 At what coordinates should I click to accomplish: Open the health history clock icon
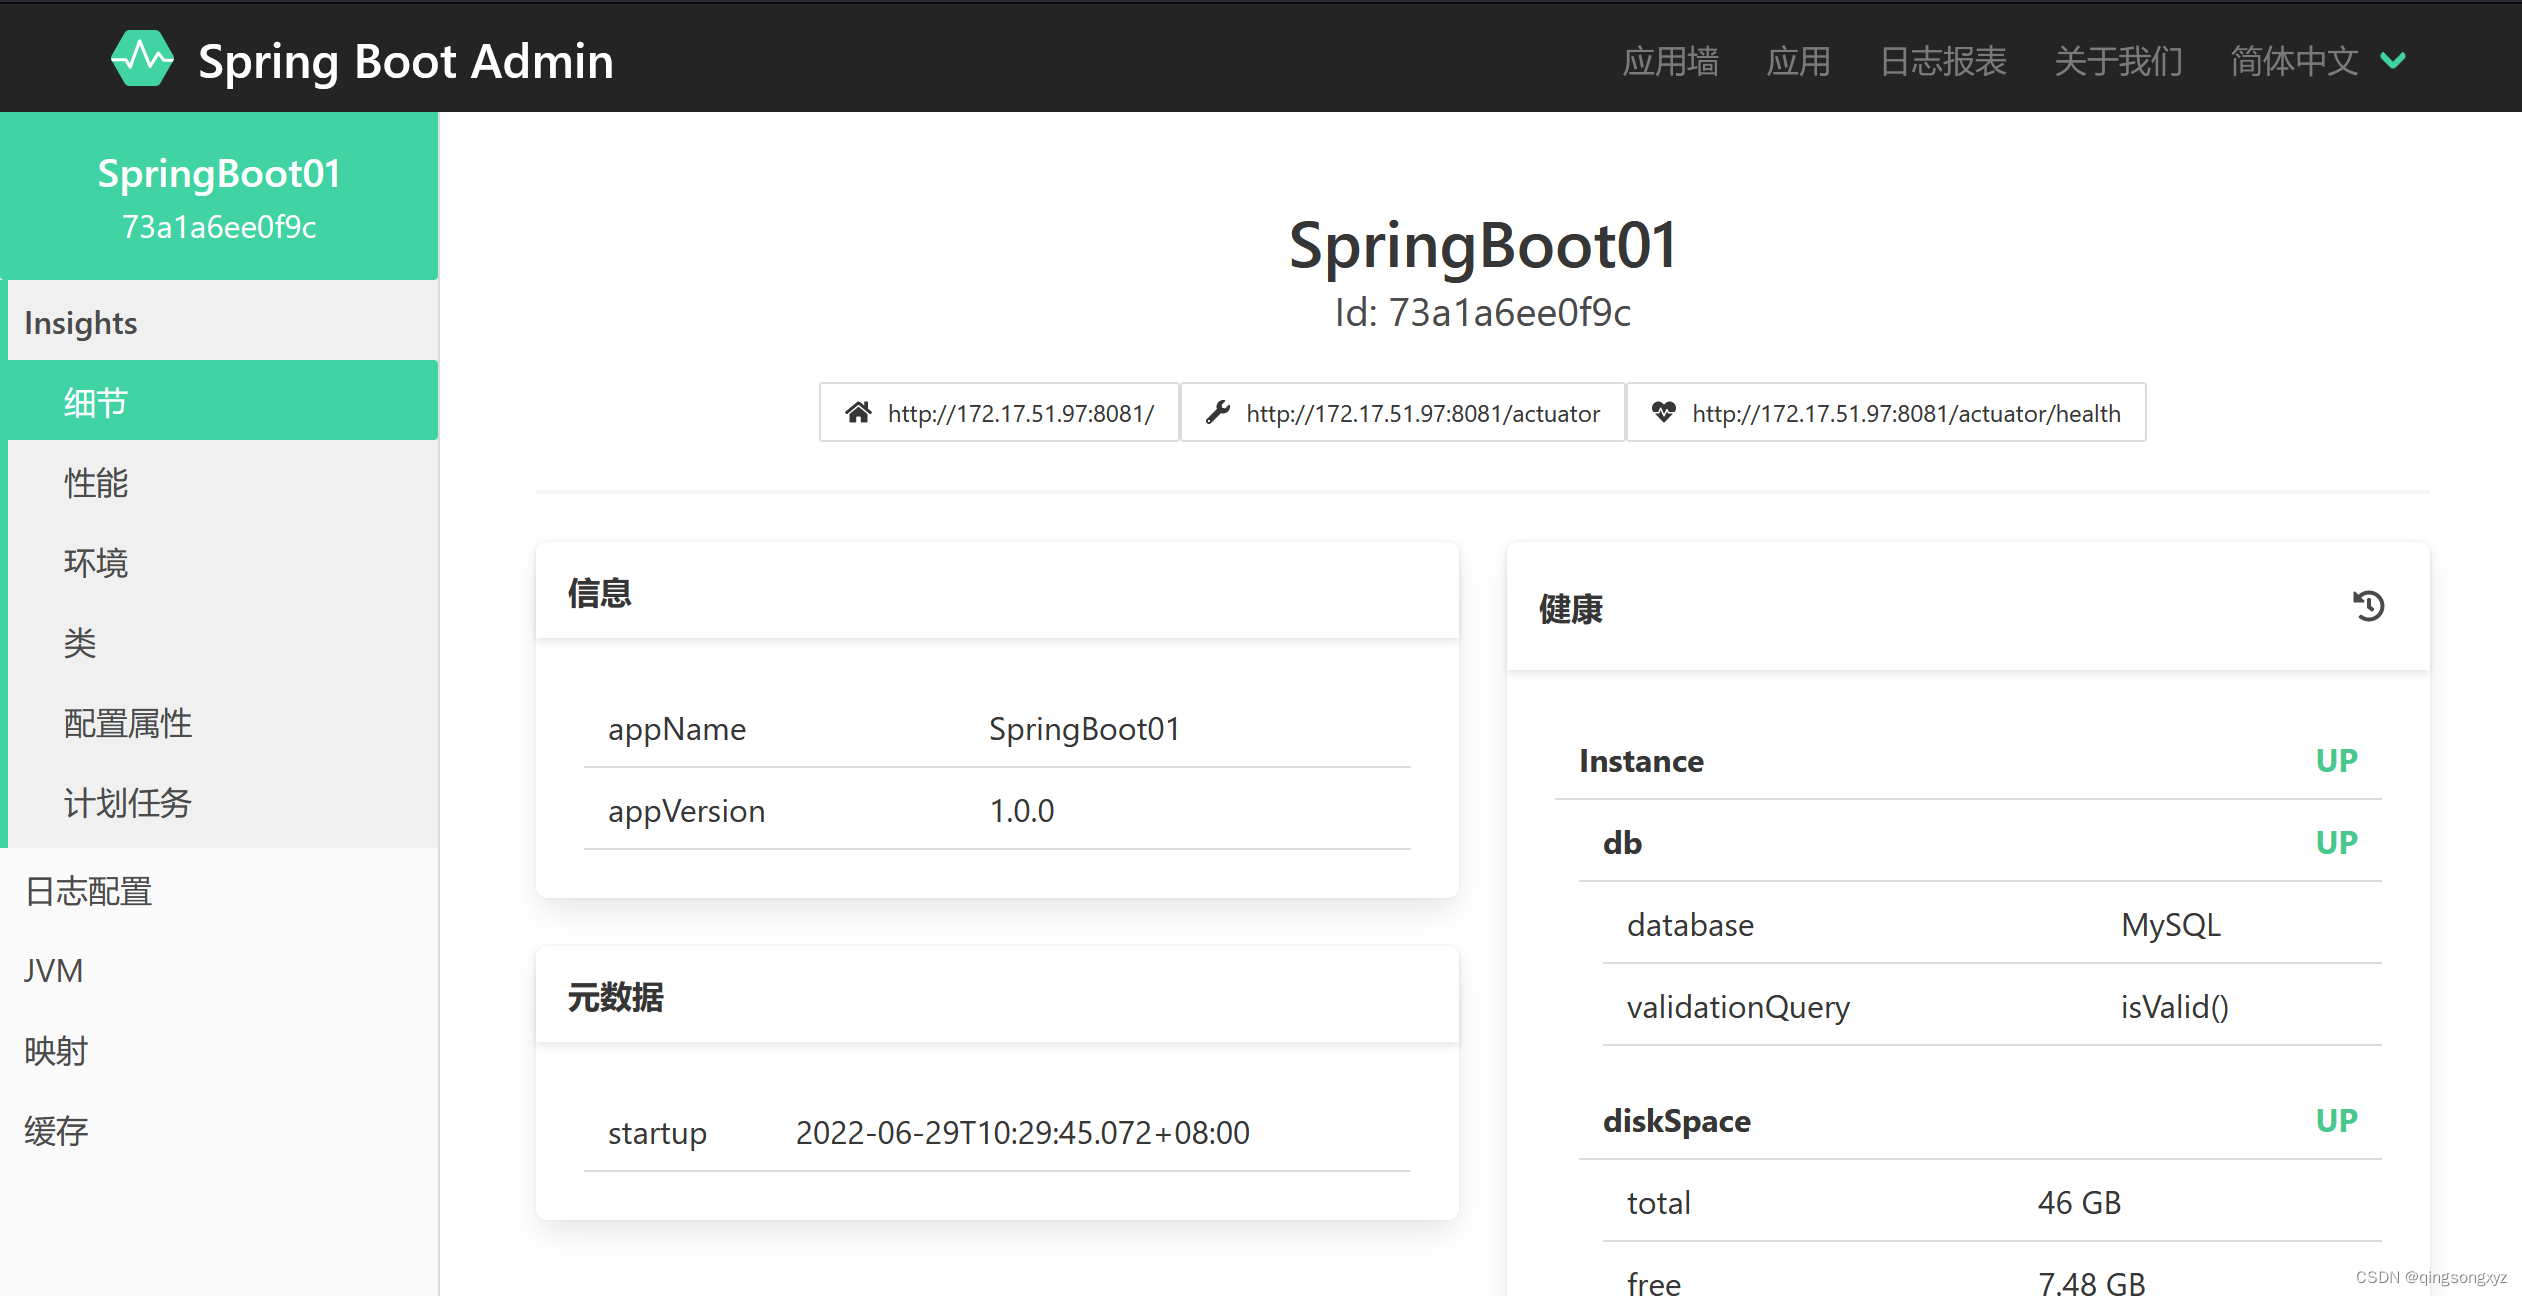(2368, 606)
